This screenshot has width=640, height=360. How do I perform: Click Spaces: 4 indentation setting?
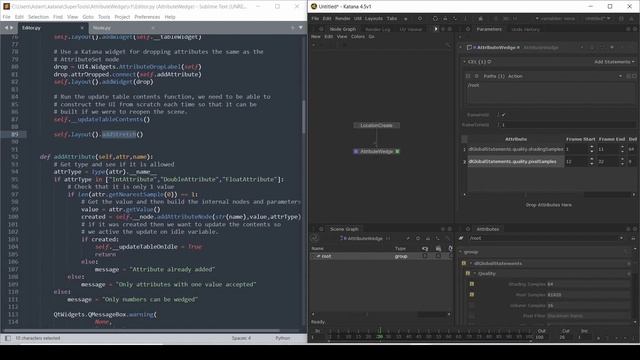241,338
